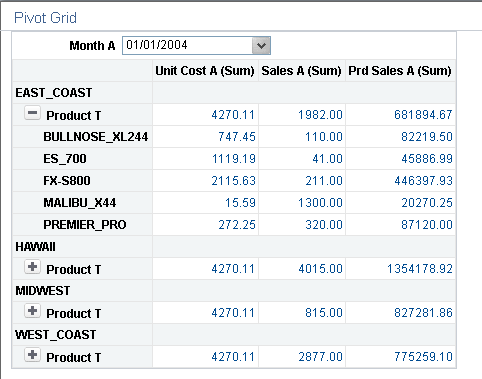Viewport: 482px width, 379px height.
Task: Open BULLNOSE_XL244 sales value 110.00
Action: (x=324, y=137)
